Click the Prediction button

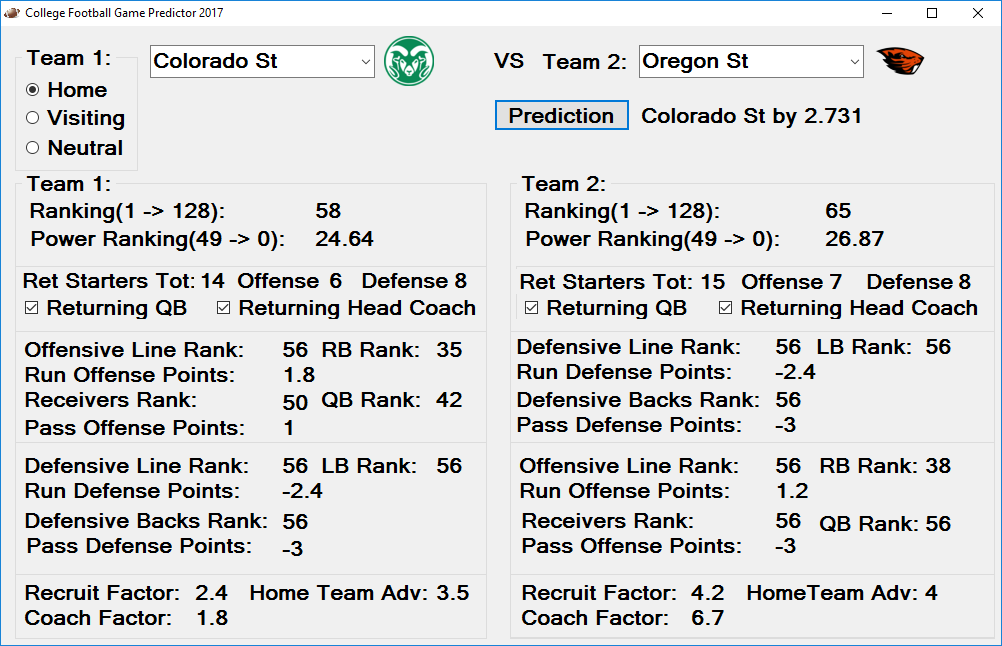pos(561,115)
